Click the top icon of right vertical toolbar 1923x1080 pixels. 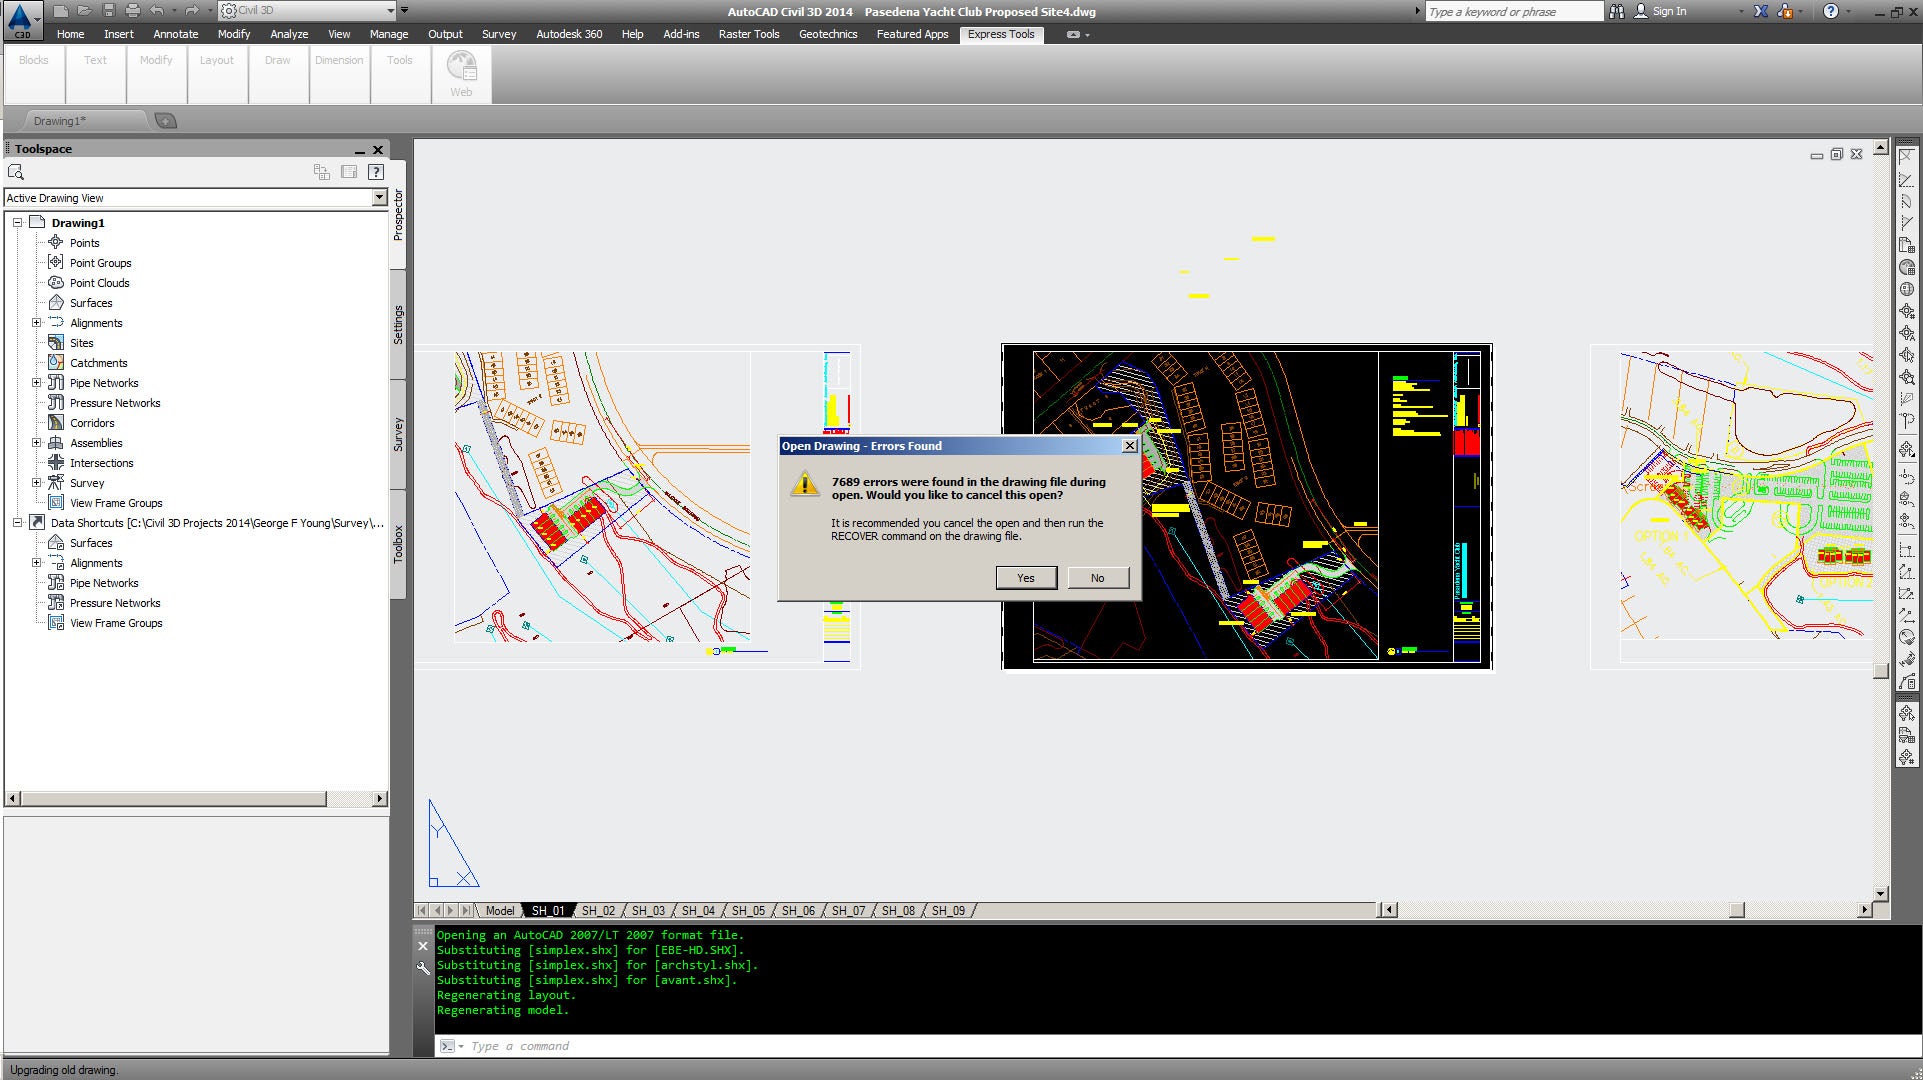point(1906,157)
